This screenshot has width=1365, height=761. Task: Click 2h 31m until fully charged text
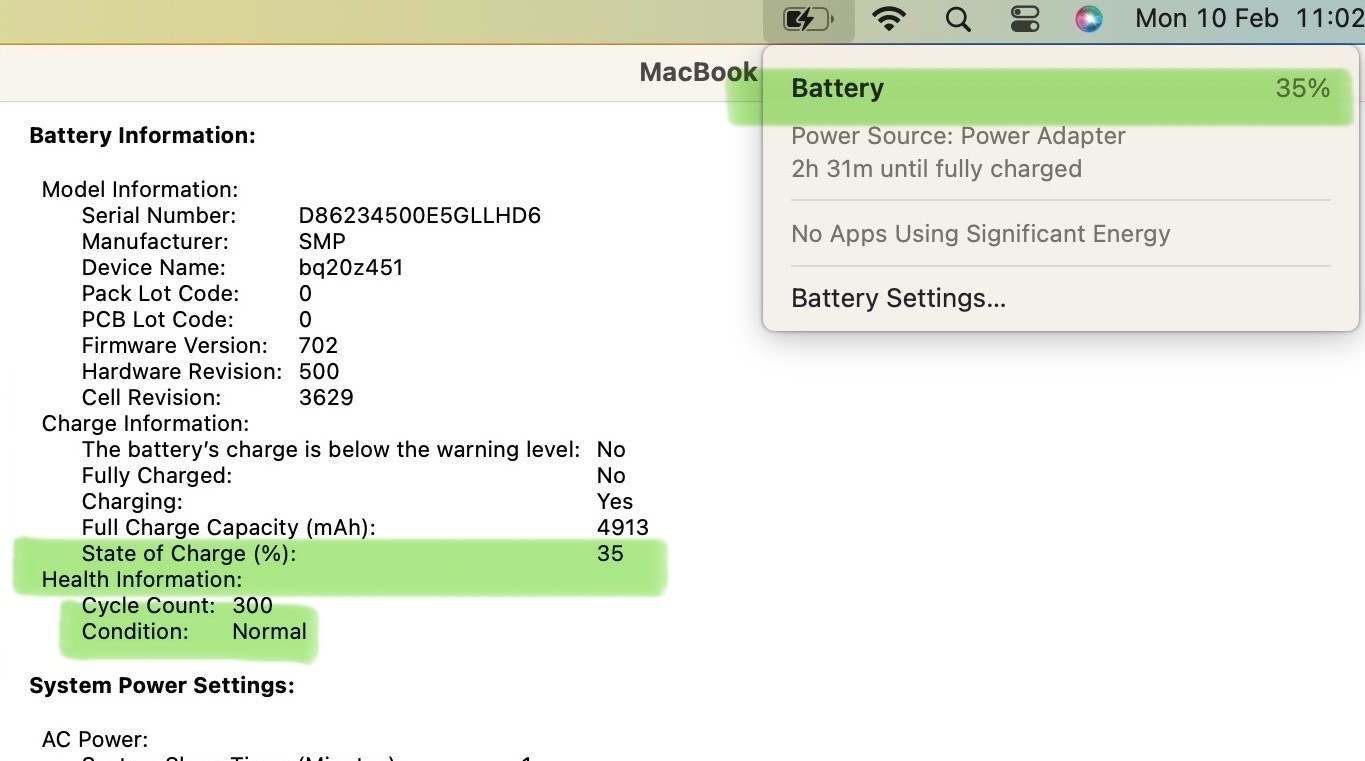click(936, 168)
